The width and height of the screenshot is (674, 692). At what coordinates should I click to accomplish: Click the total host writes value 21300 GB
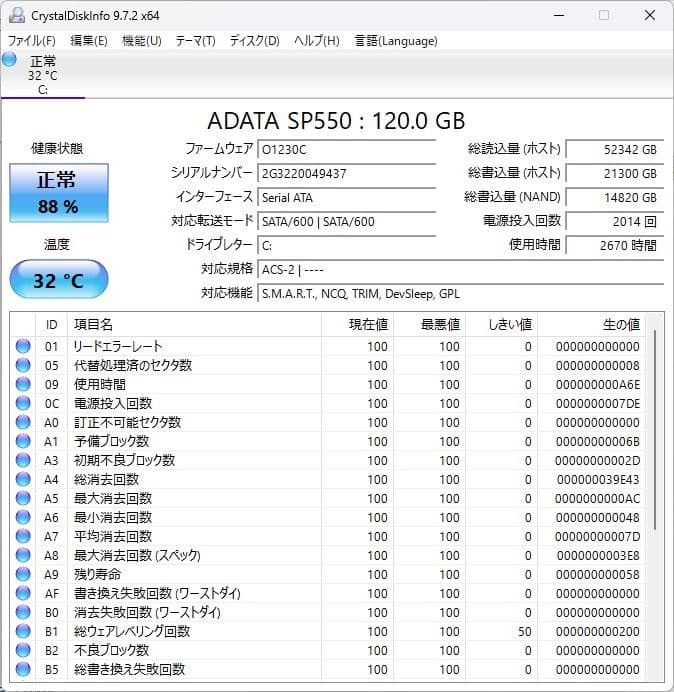615,173
